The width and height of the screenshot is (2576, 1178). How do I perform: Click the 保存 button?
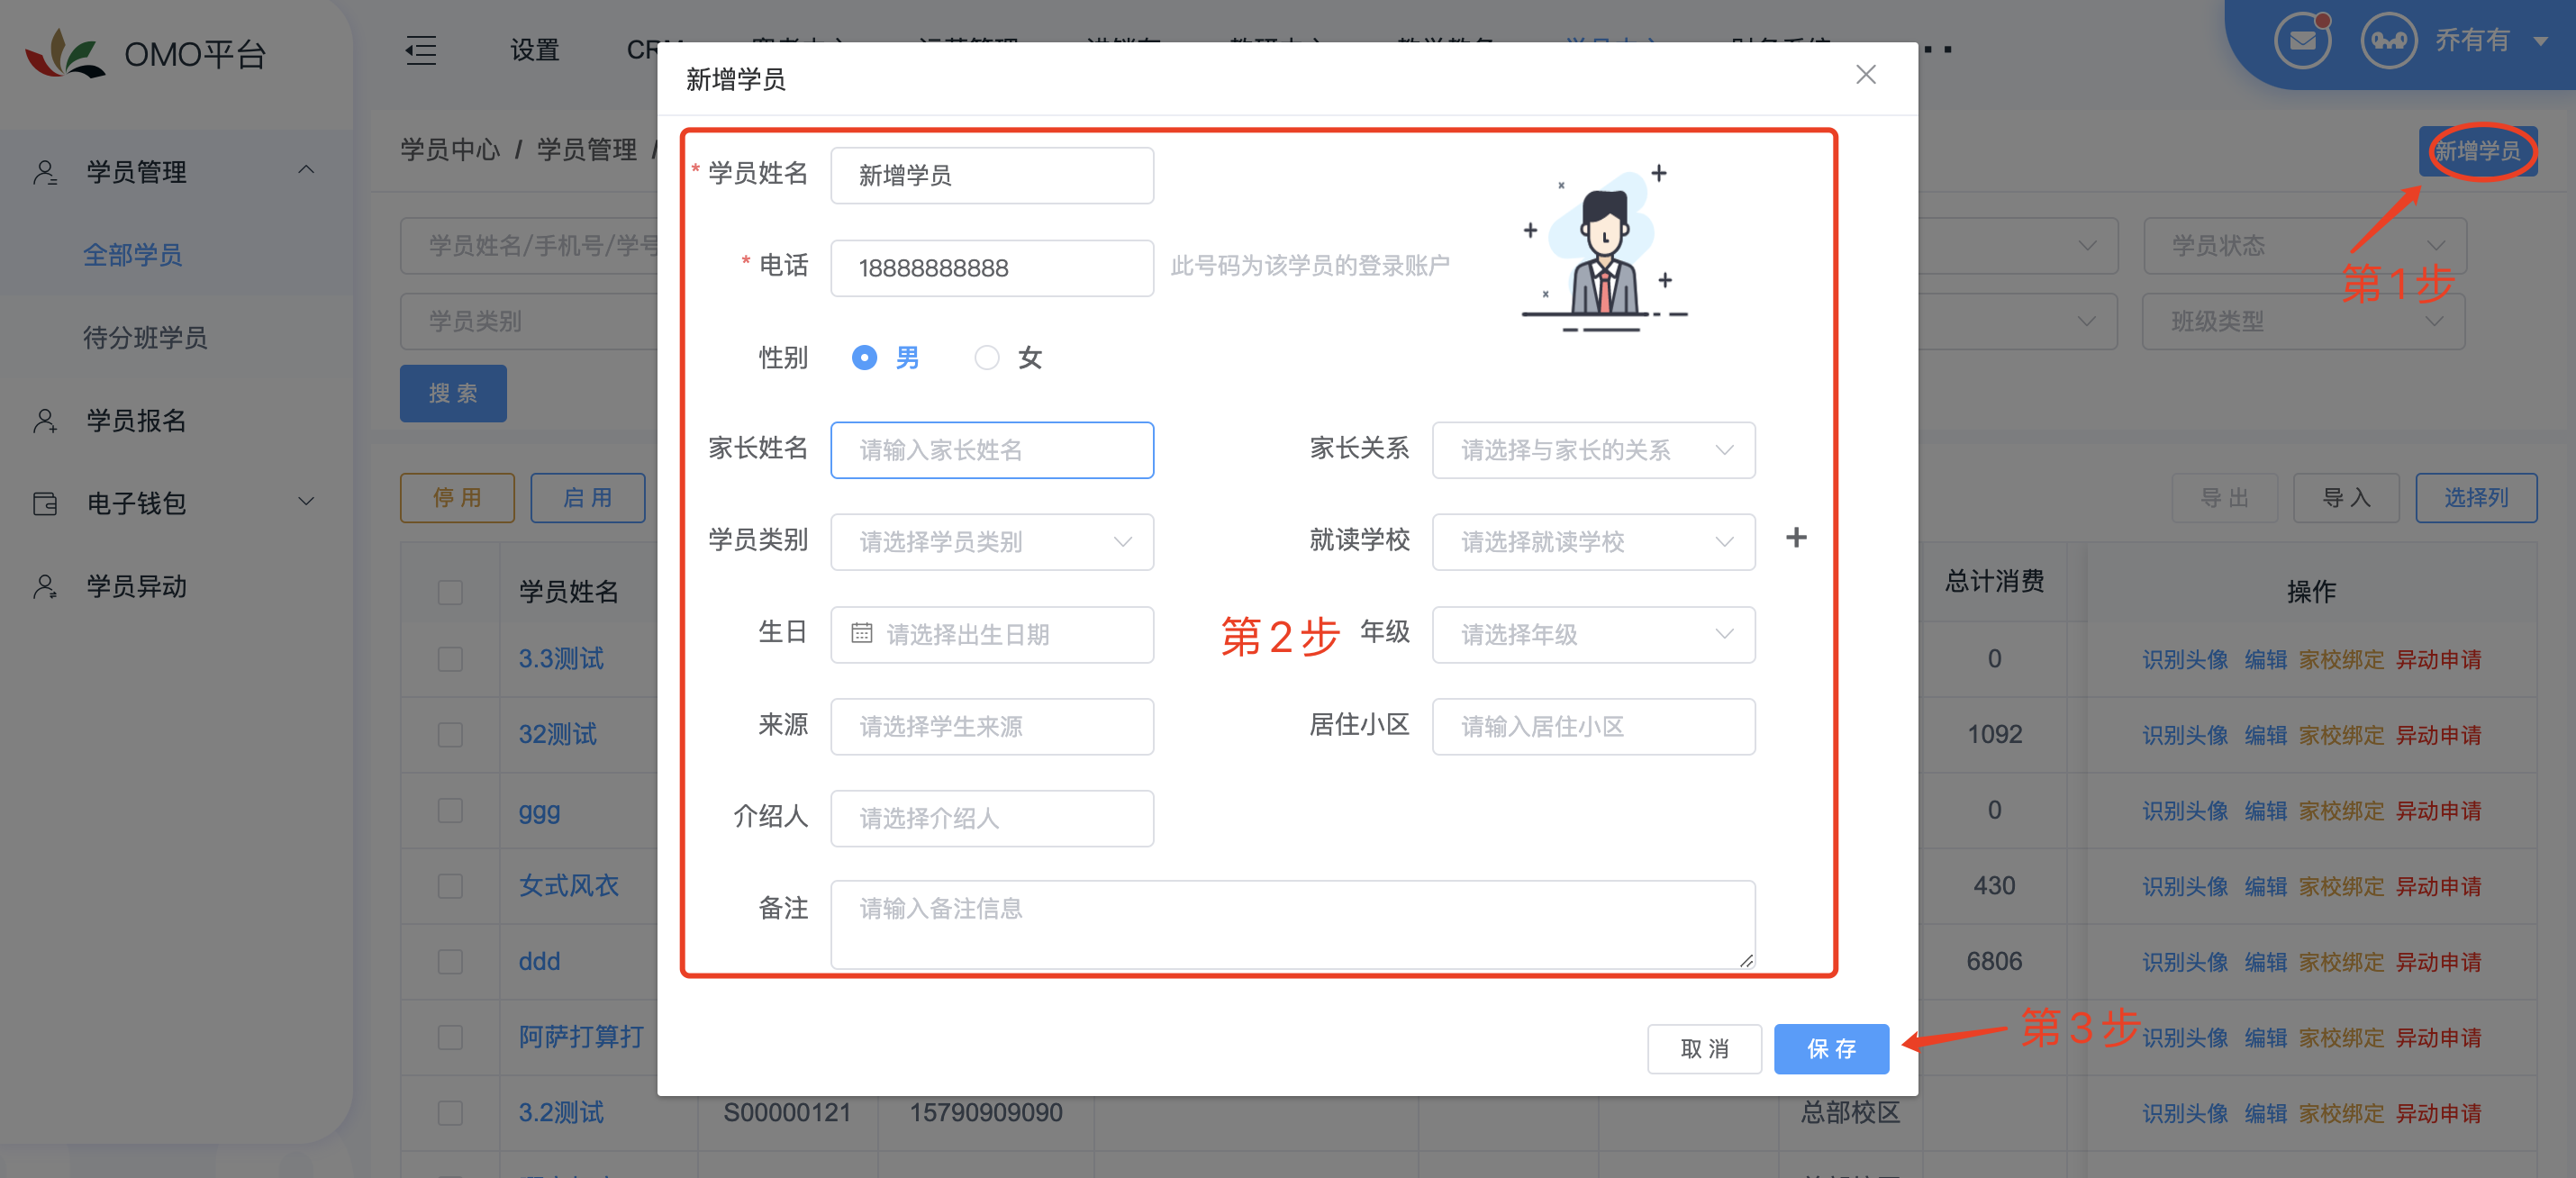click(x=1831, y=1049)
